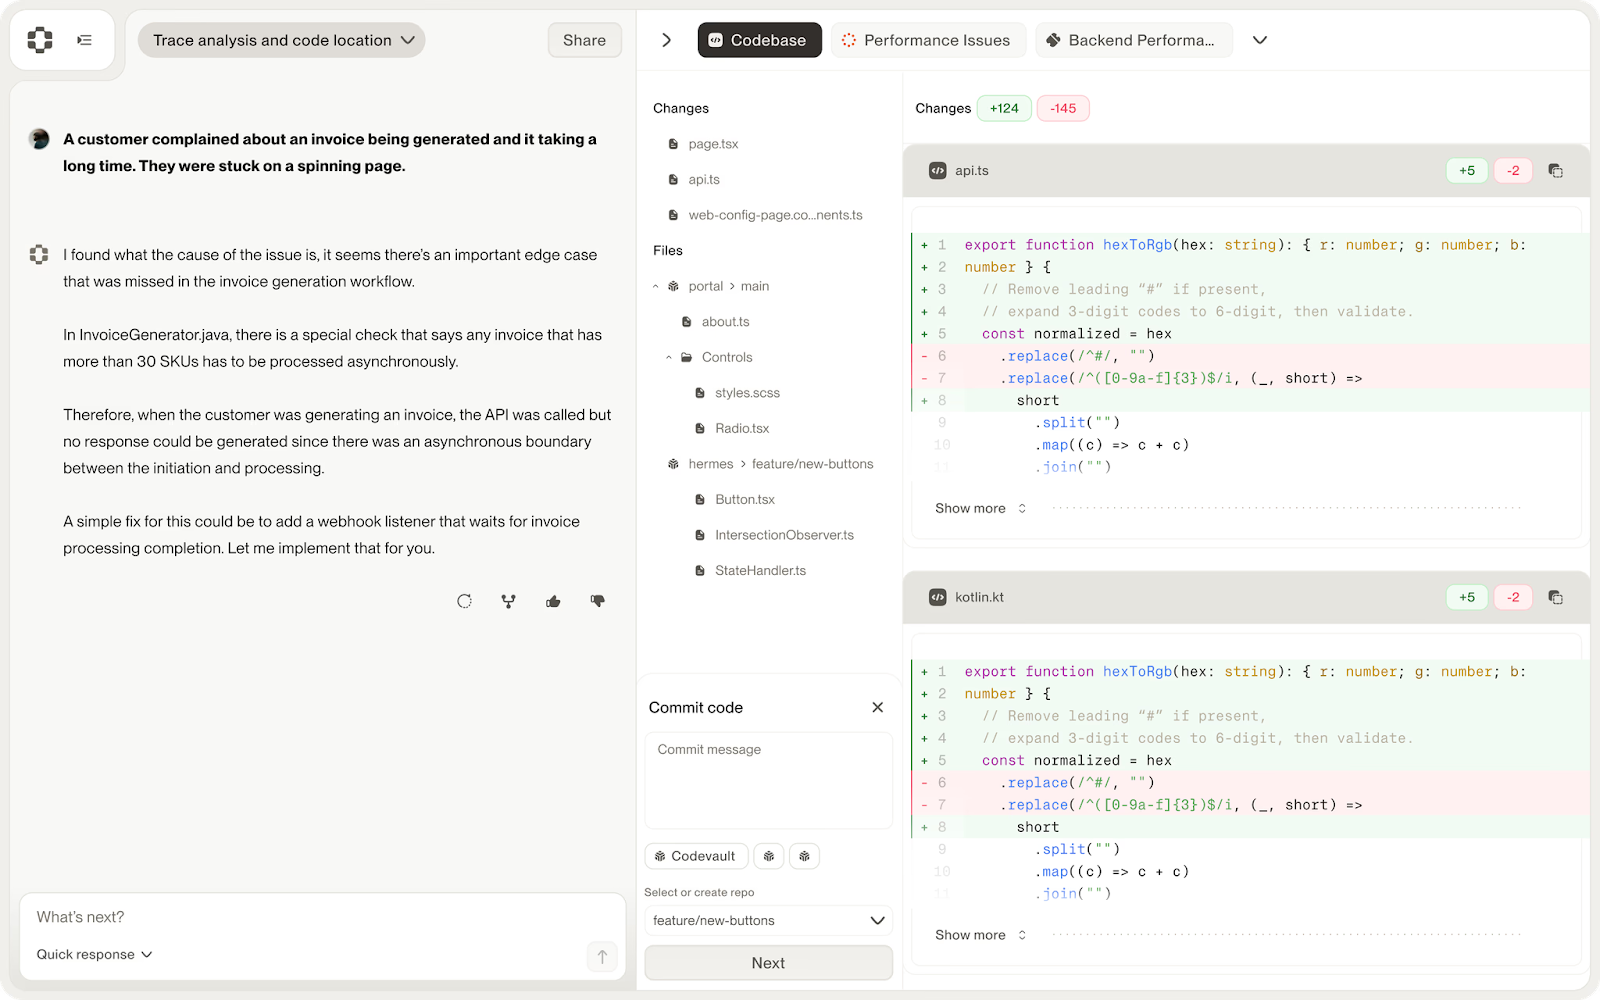This screenshot has width=1600, height=1000.
Task: Close the Commit code panel
Action: click(x=878, y=707)
